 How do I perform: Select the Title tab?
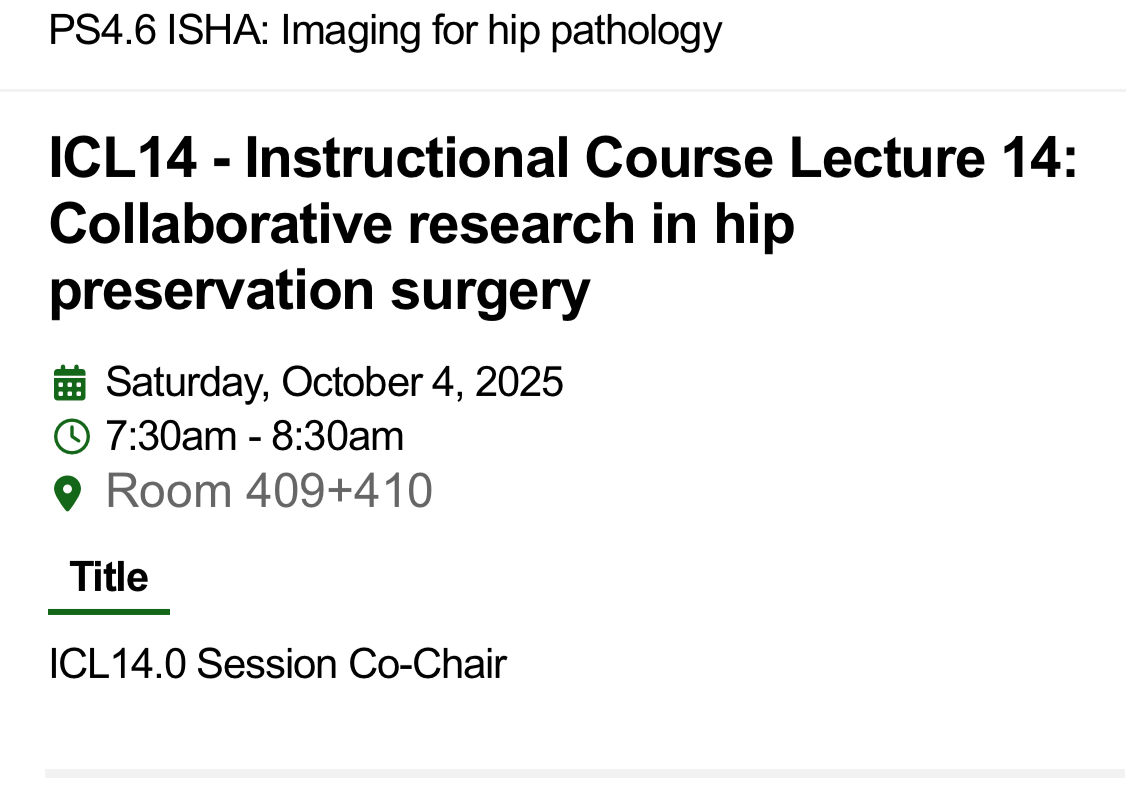click(x=109, y=578)
